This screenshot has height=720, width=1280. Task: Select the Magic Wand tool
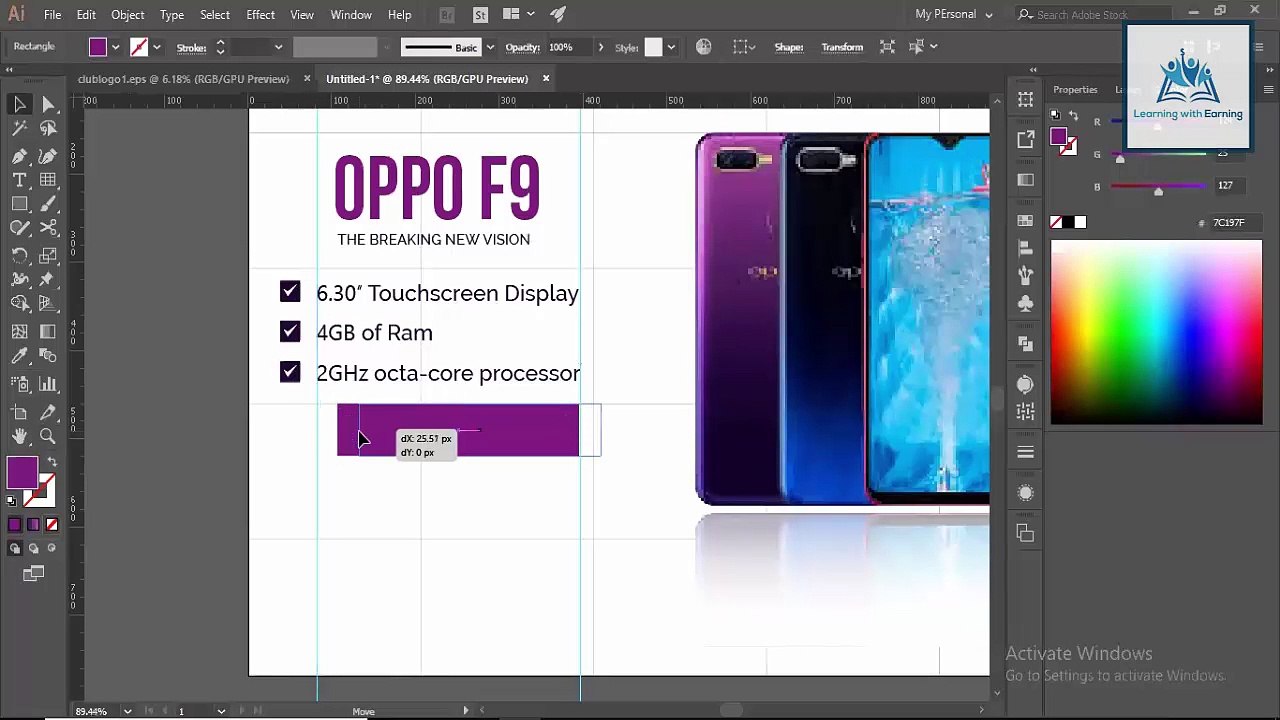pyautogui.click(x=19, y=129)
